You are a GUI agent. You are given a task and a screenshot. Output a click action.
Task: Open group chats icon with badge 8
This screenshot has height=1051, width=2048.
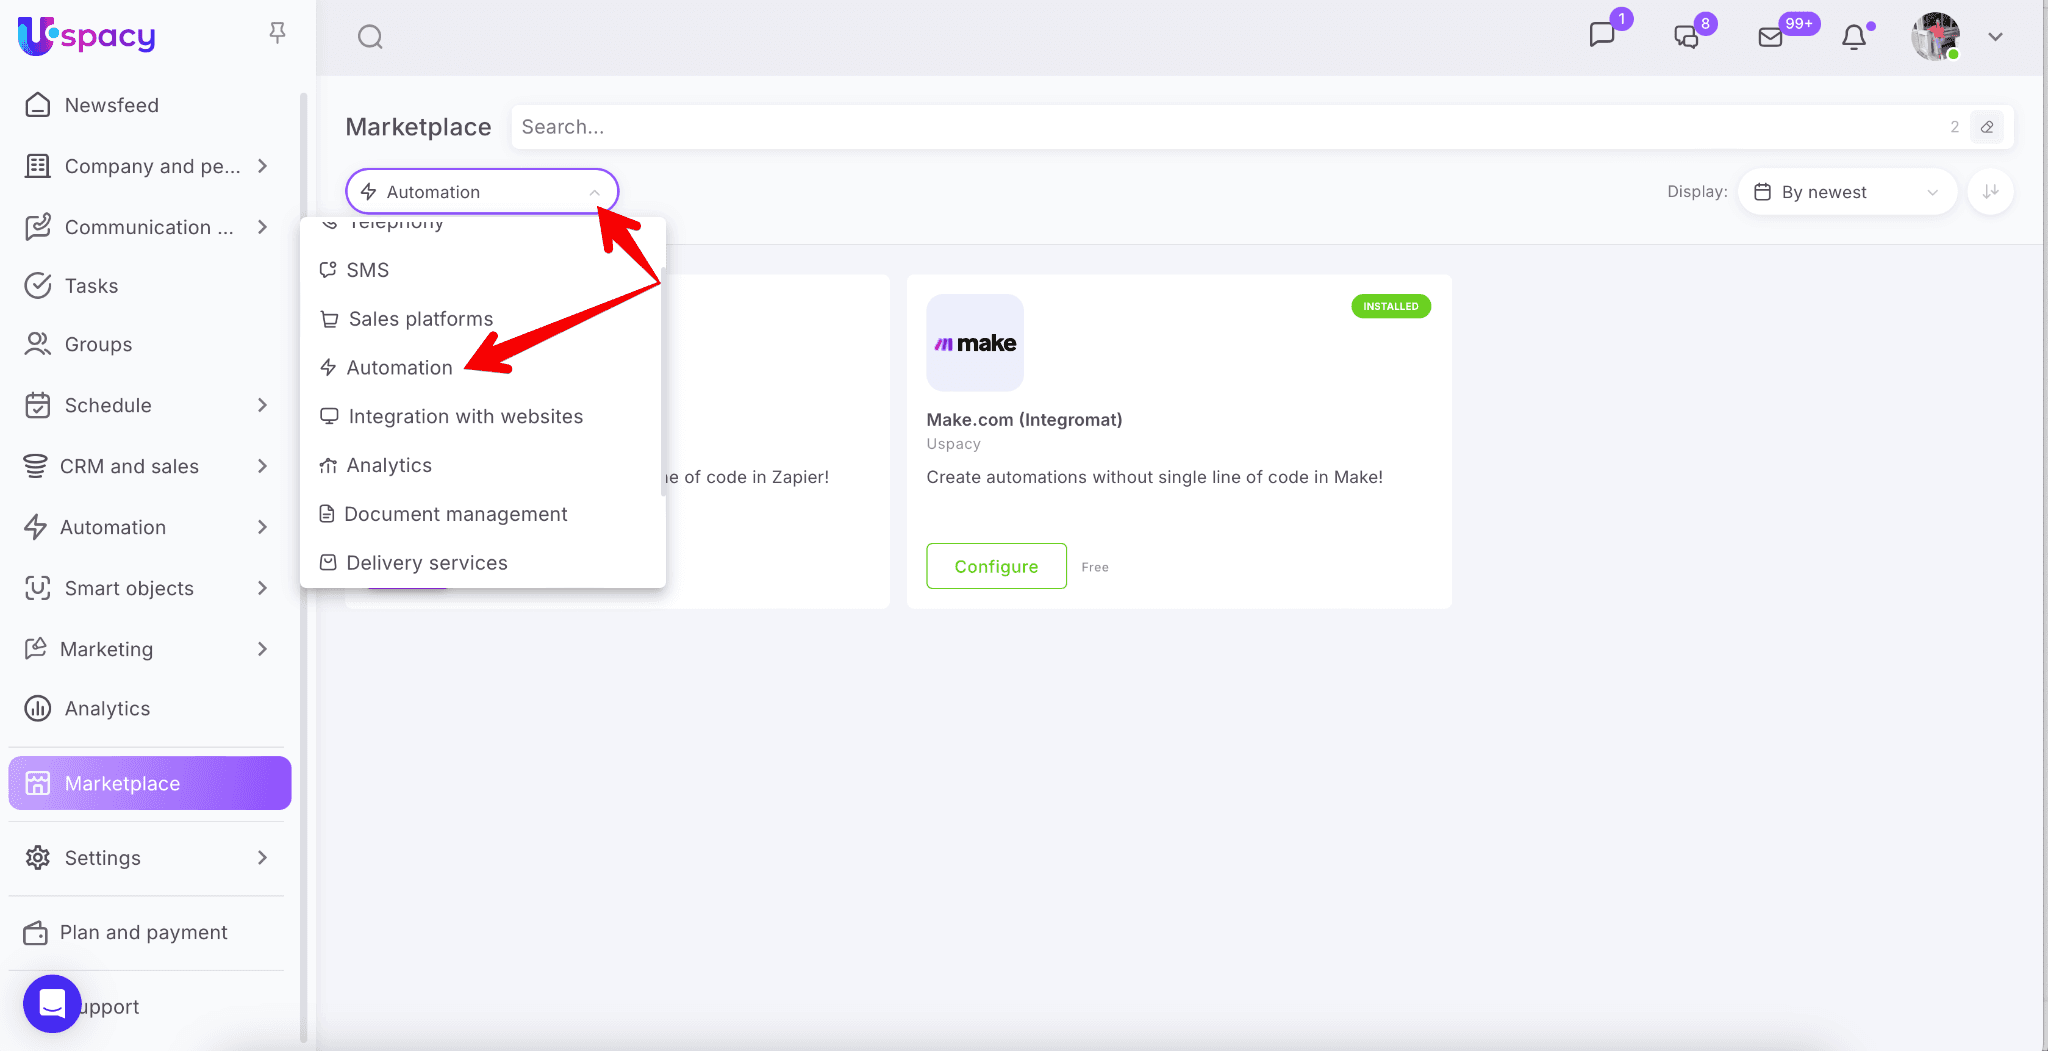(1686, 37)
